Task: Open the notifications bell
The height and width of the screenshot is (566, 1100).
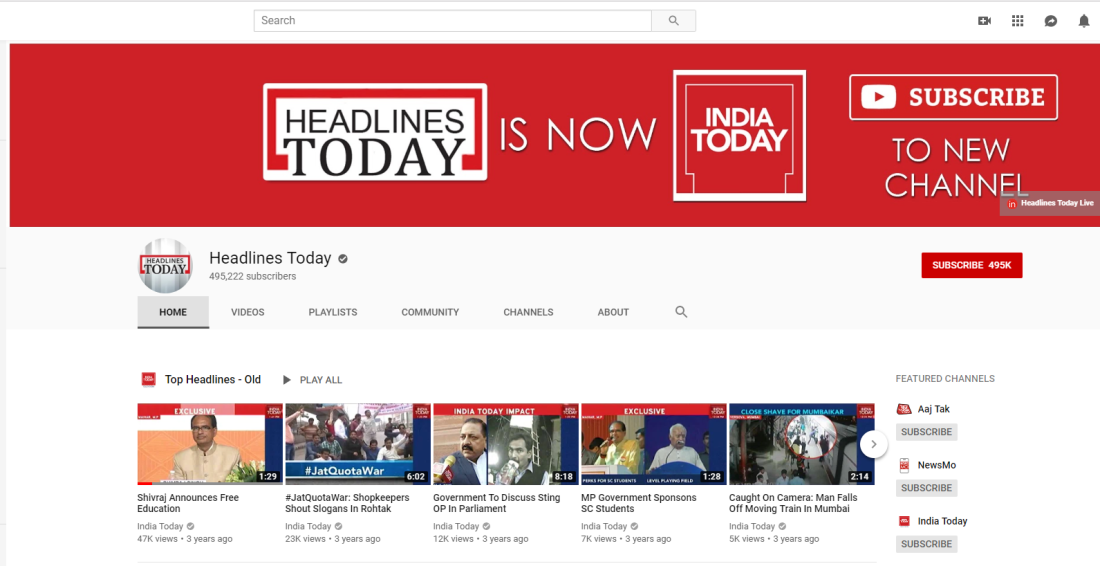Action: pos(1084,21)
